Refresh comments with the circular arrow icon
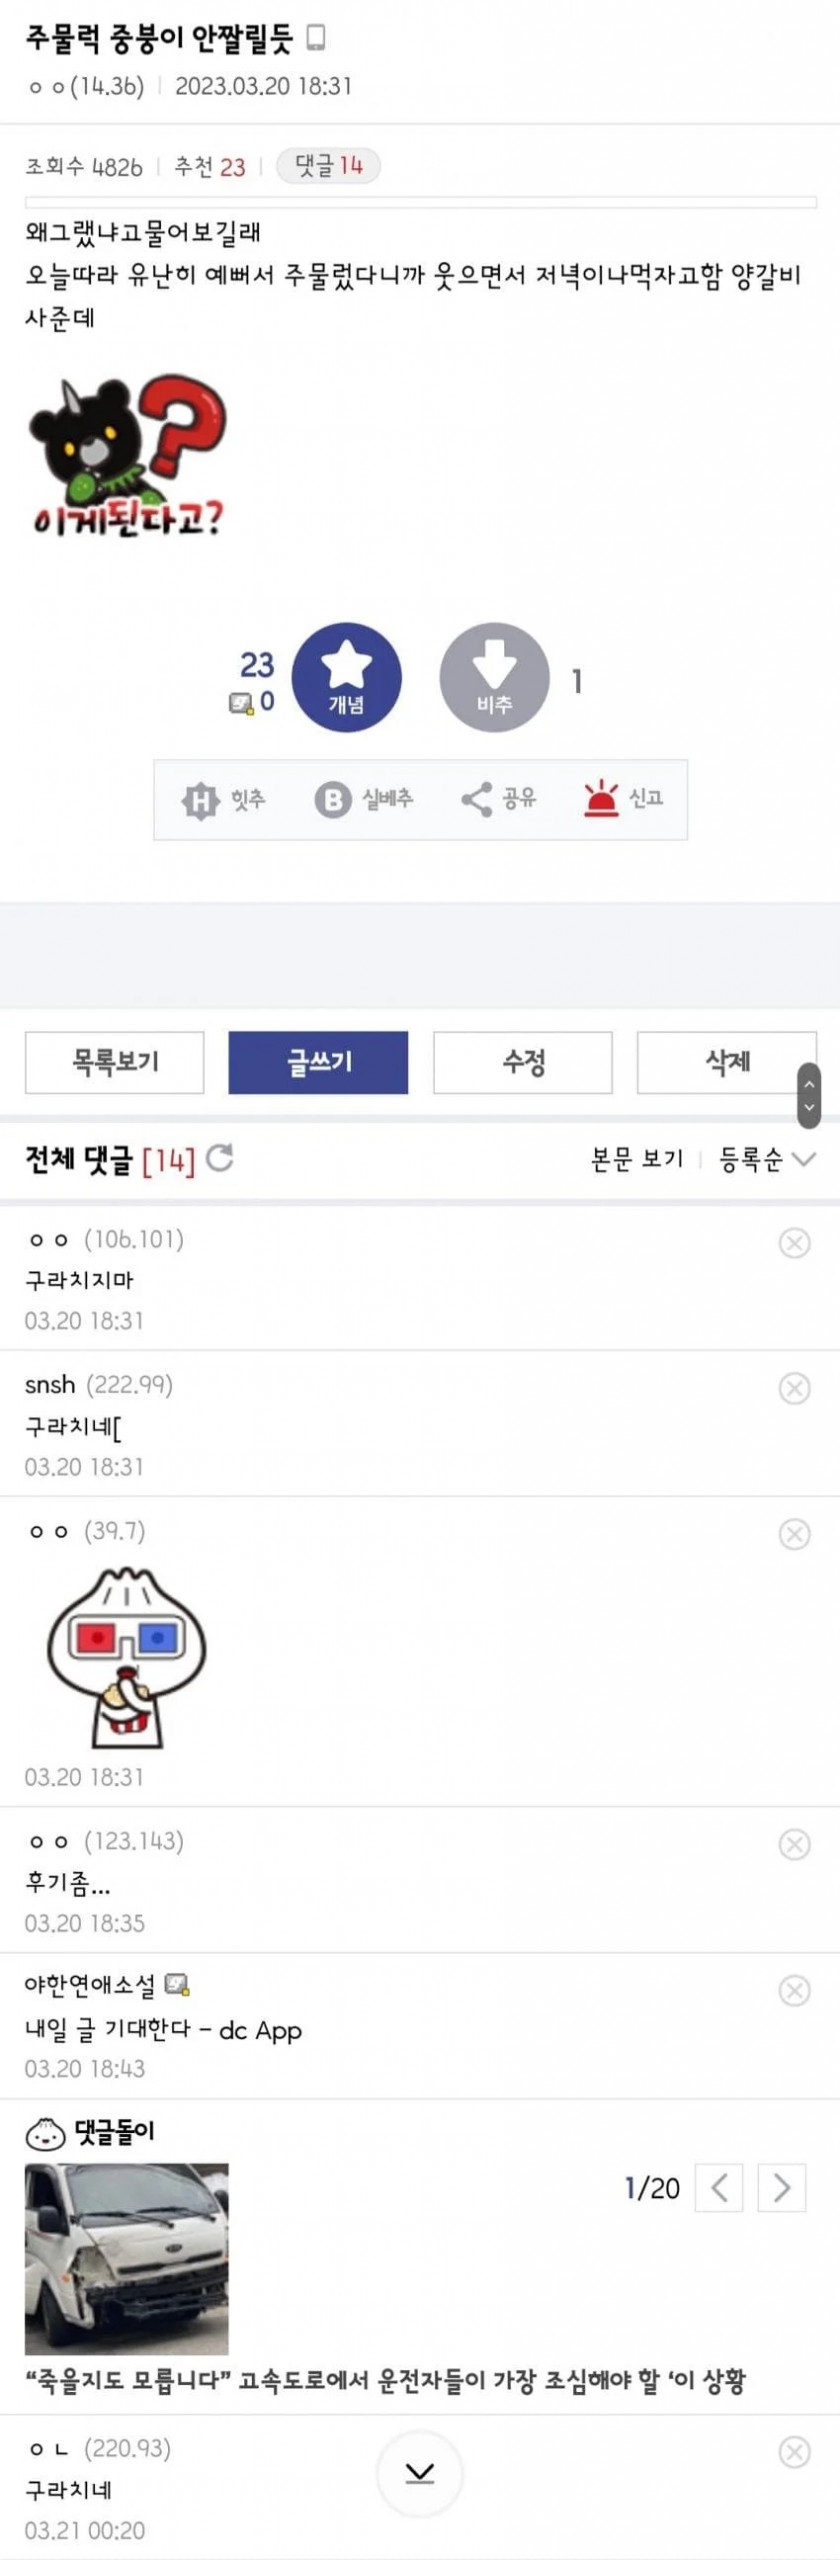Viewport: 840px width, 2560px height. 220,1158
